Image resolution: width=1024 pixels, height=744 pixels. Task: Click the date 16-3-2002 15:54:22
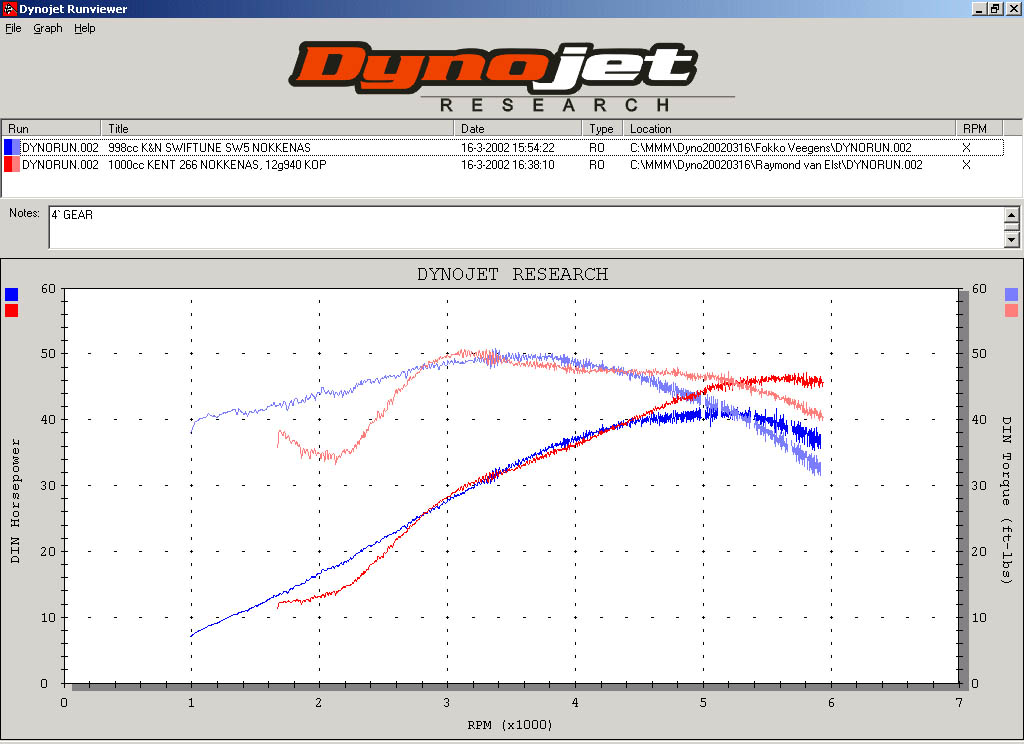tap(507, 148)
